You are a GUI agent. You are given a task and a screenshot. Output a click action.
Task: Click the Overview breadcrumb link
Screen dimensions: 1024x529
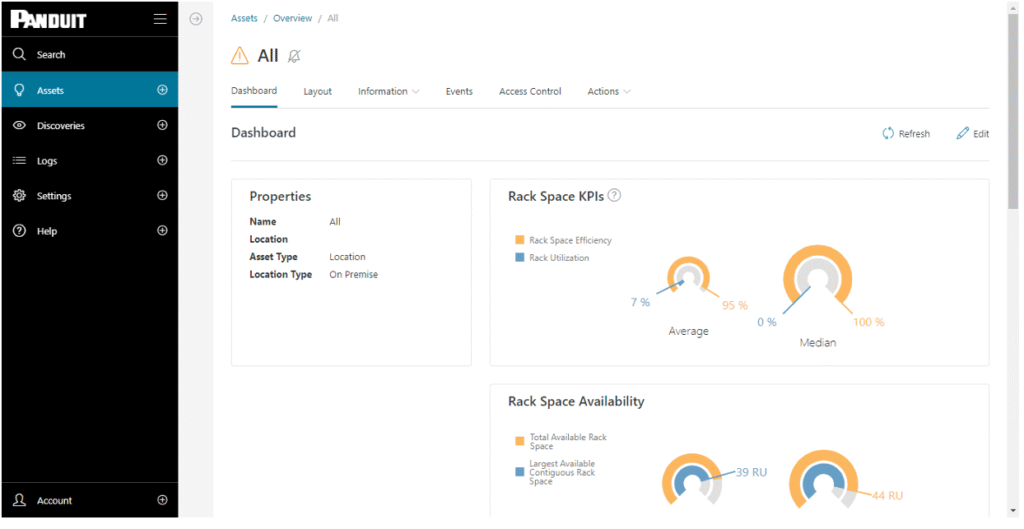tap(292, 19)
